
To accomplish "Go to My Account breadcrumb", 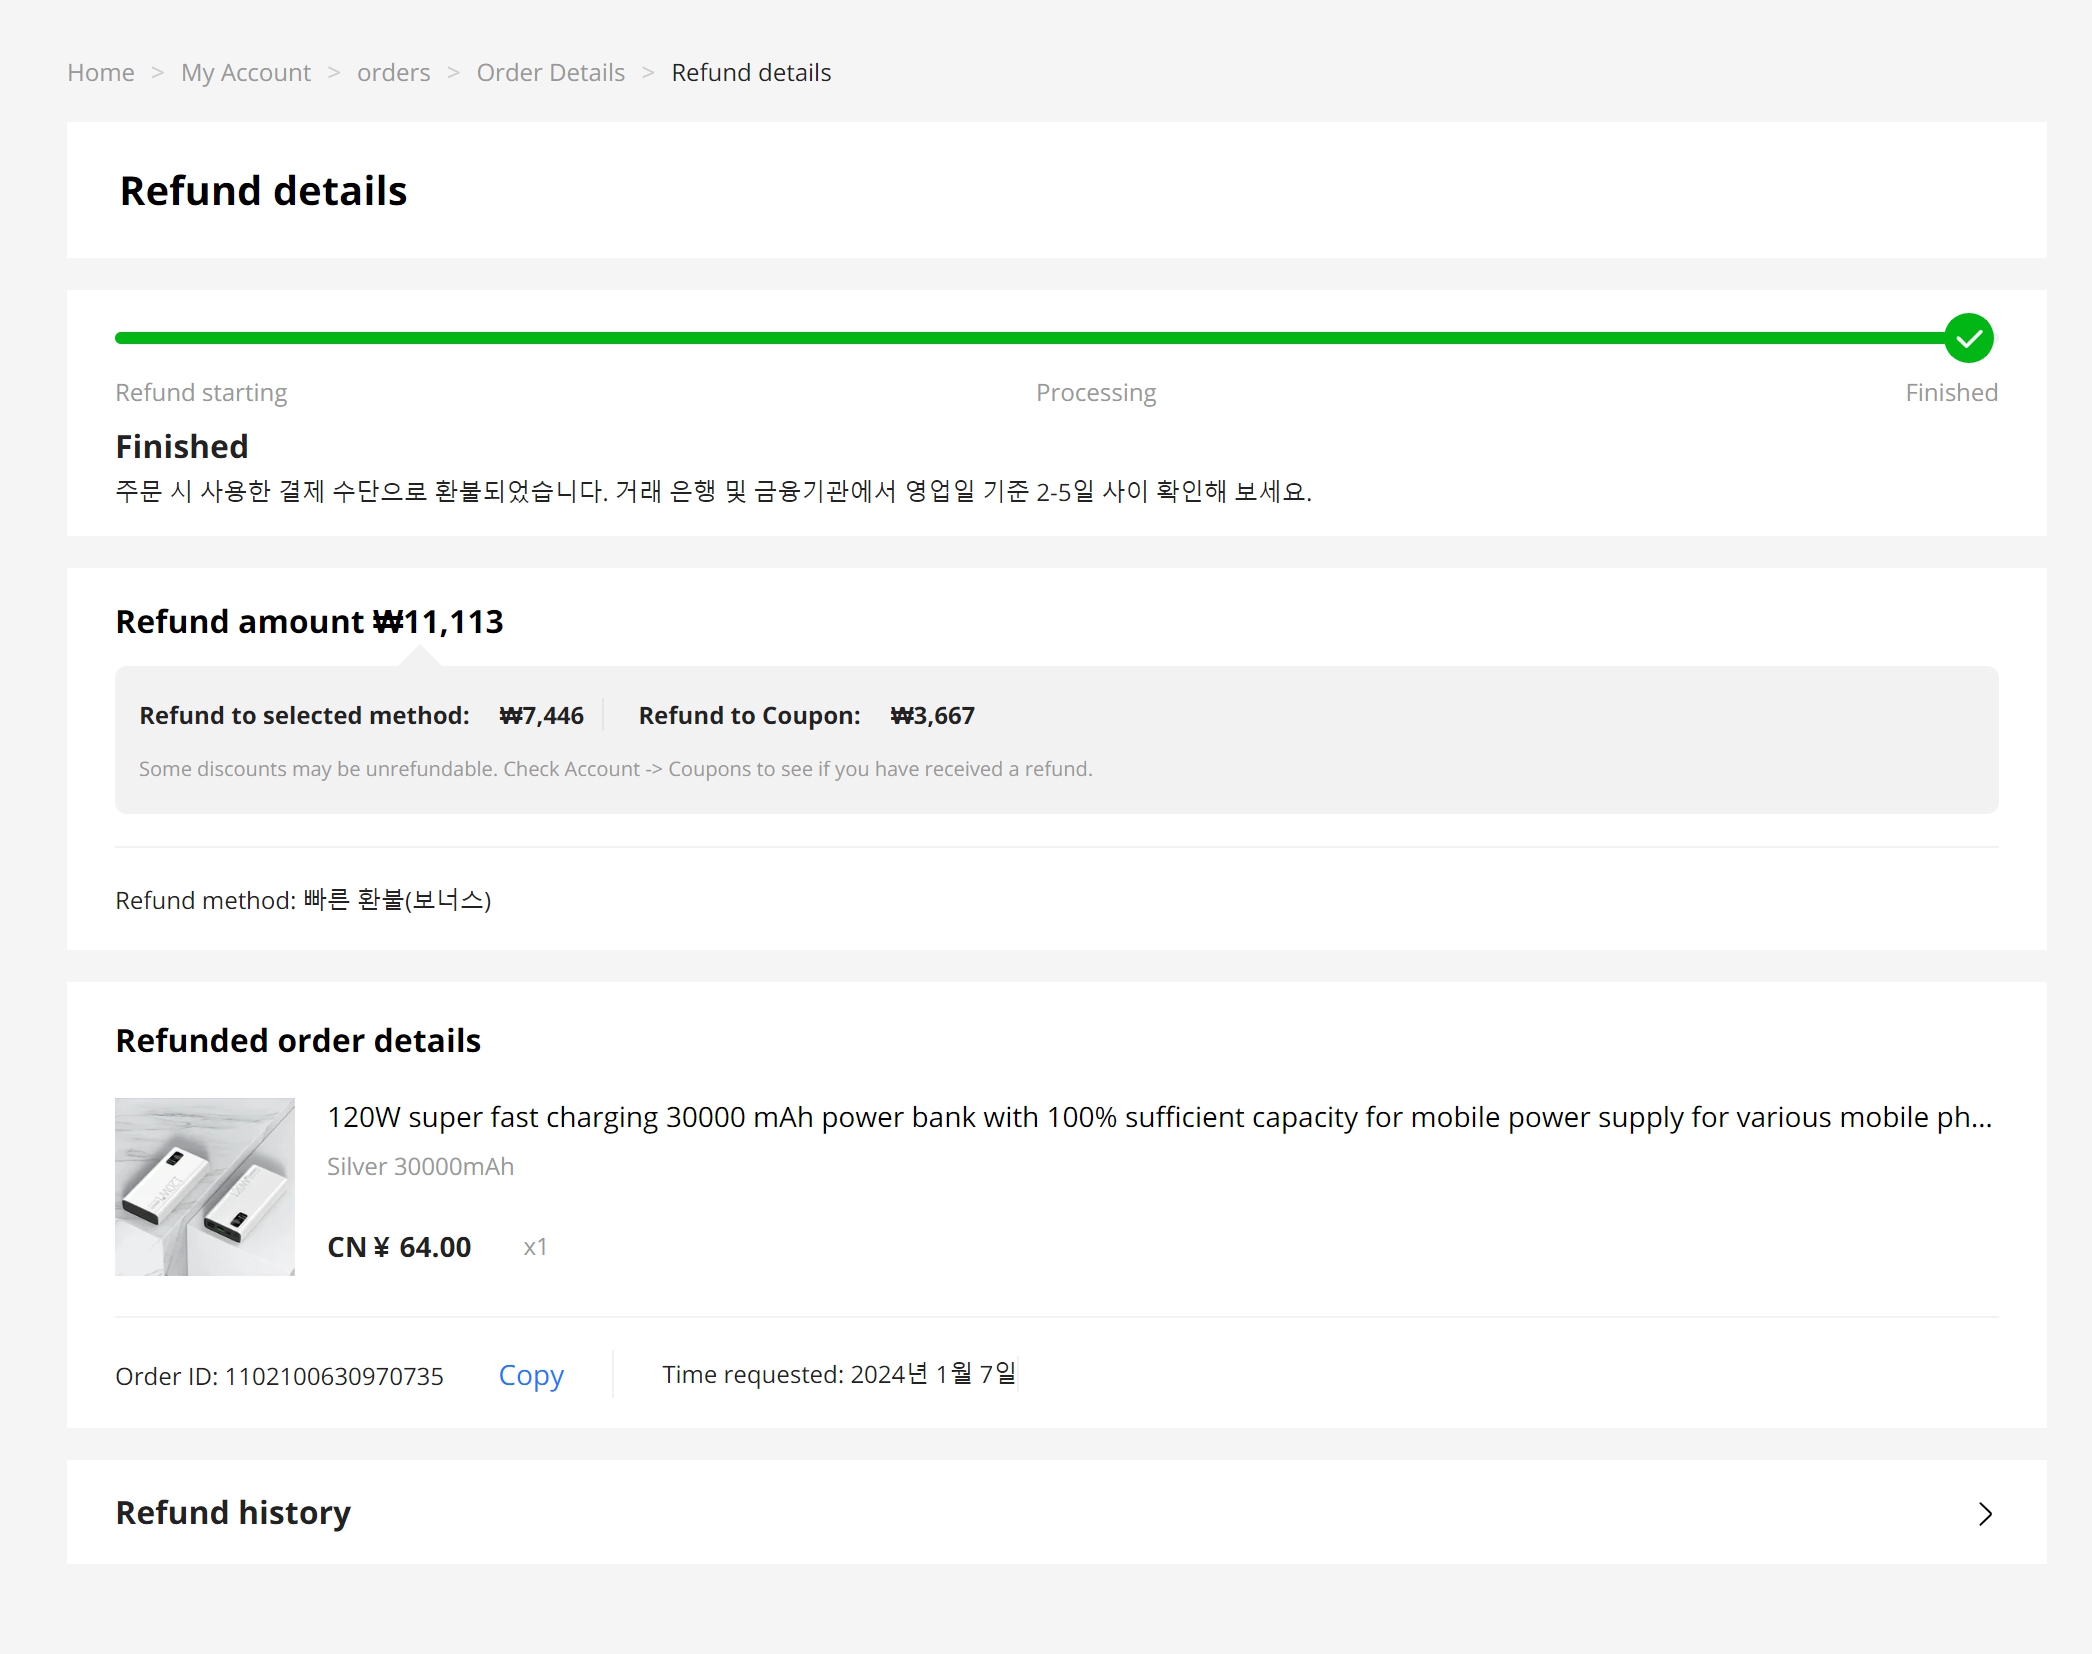I will click(245, 73).
